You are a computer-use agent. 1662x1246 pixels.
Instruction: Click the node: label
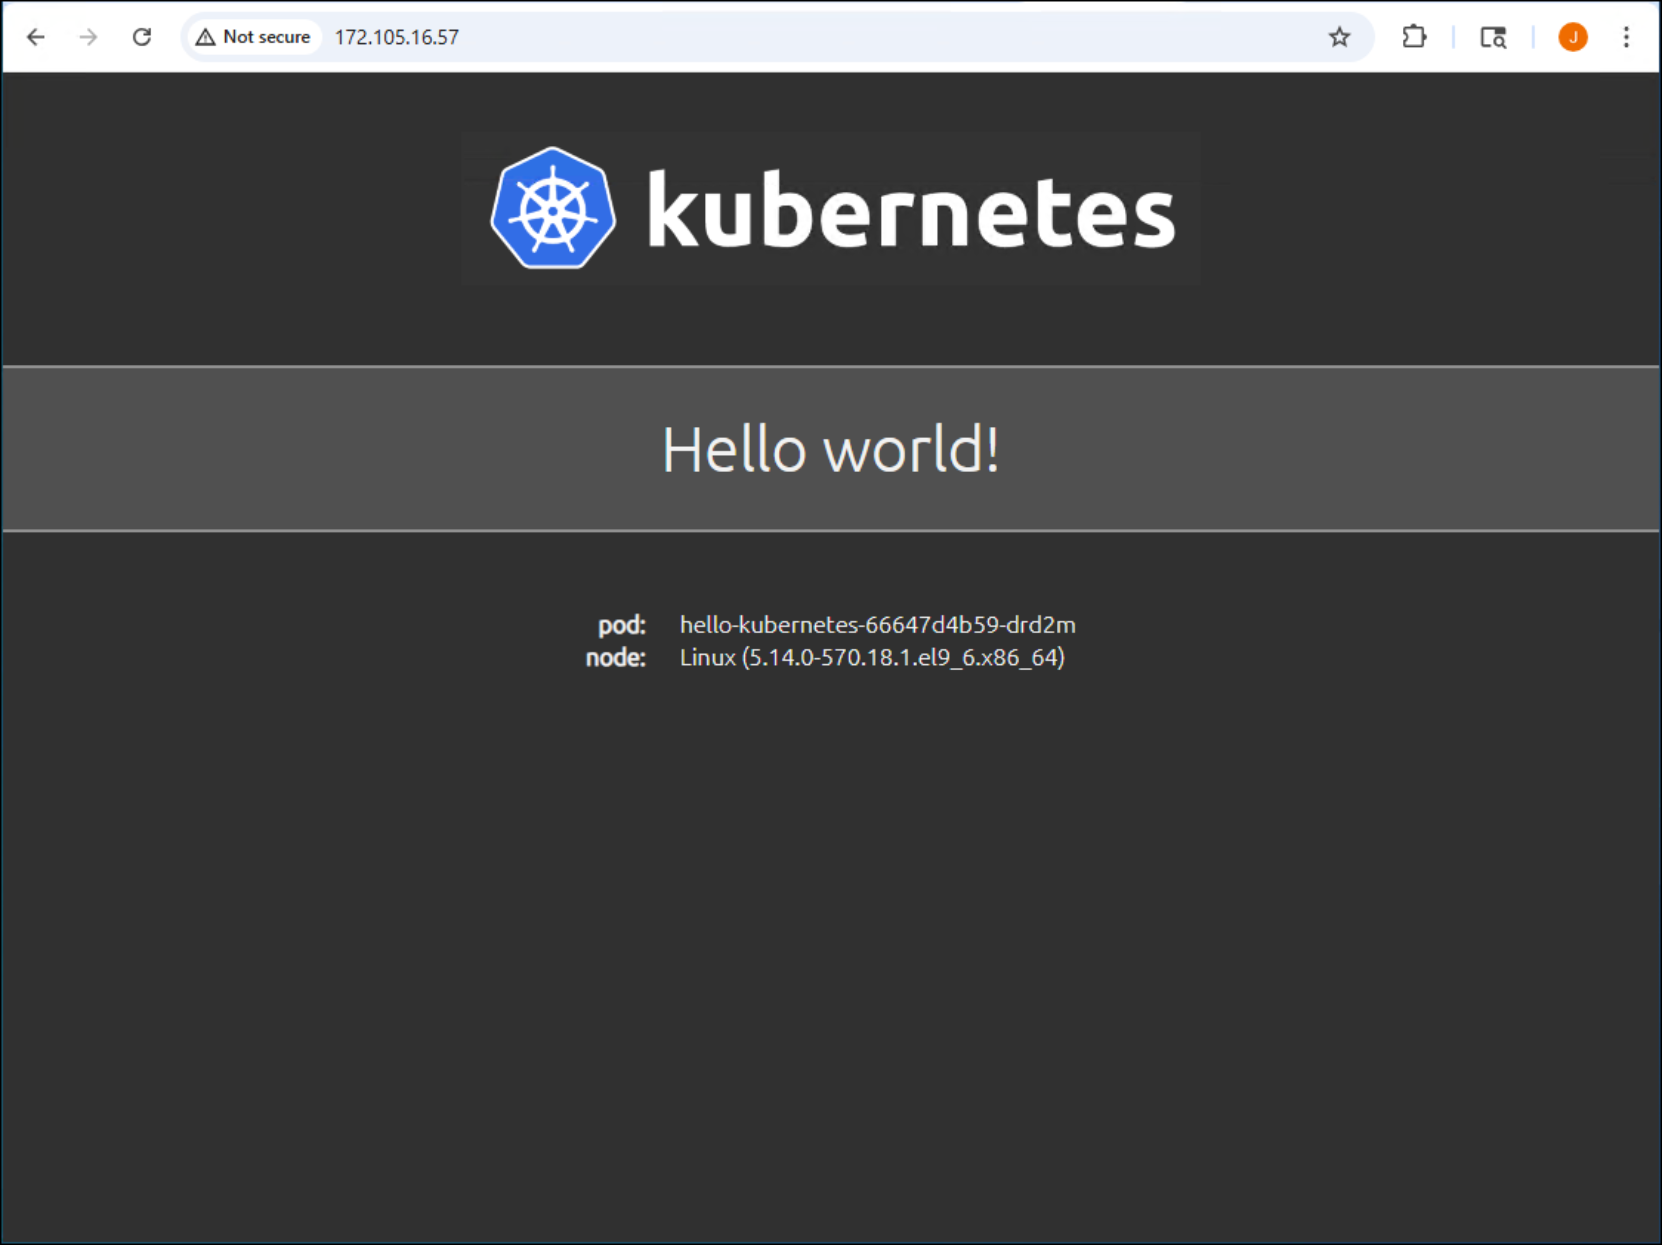615,657
